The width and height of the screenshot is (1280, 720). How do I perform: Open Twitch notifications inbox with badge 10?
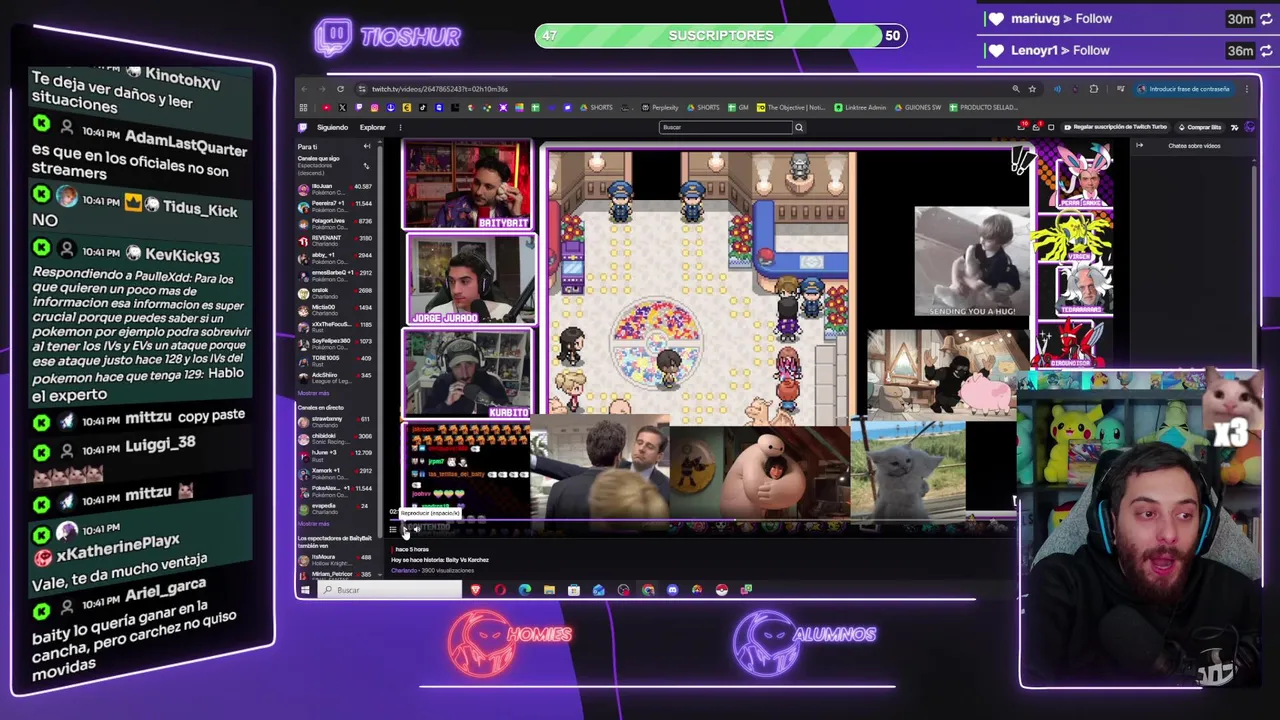(x=1022, y=126)
